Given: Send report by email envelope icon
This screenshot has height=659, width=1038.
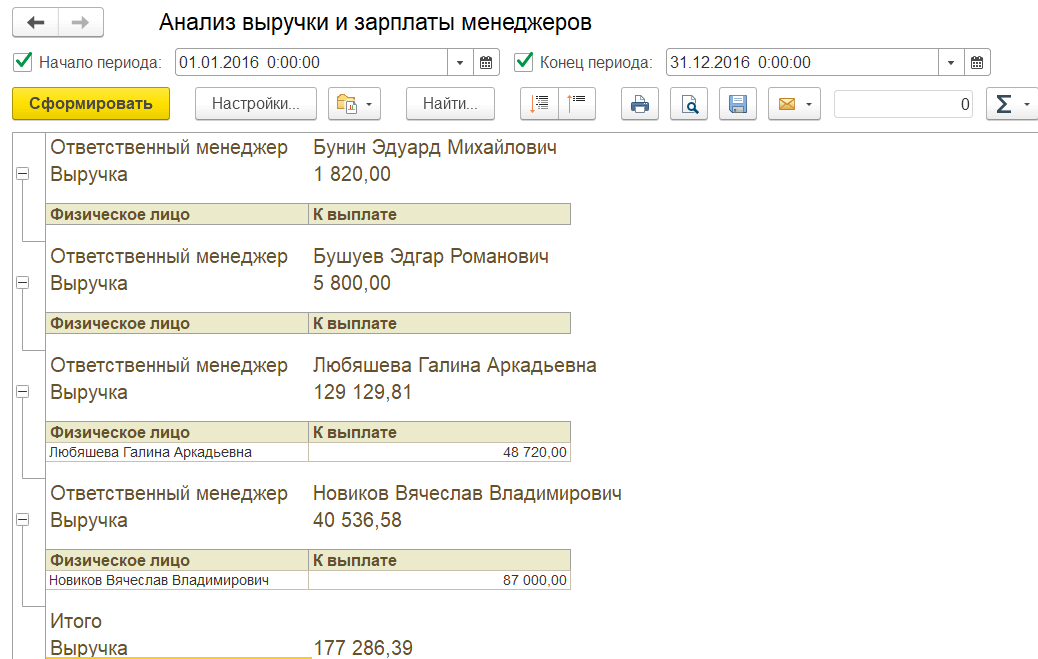Looking at the screenshot, I should click(x=794, y=104).
